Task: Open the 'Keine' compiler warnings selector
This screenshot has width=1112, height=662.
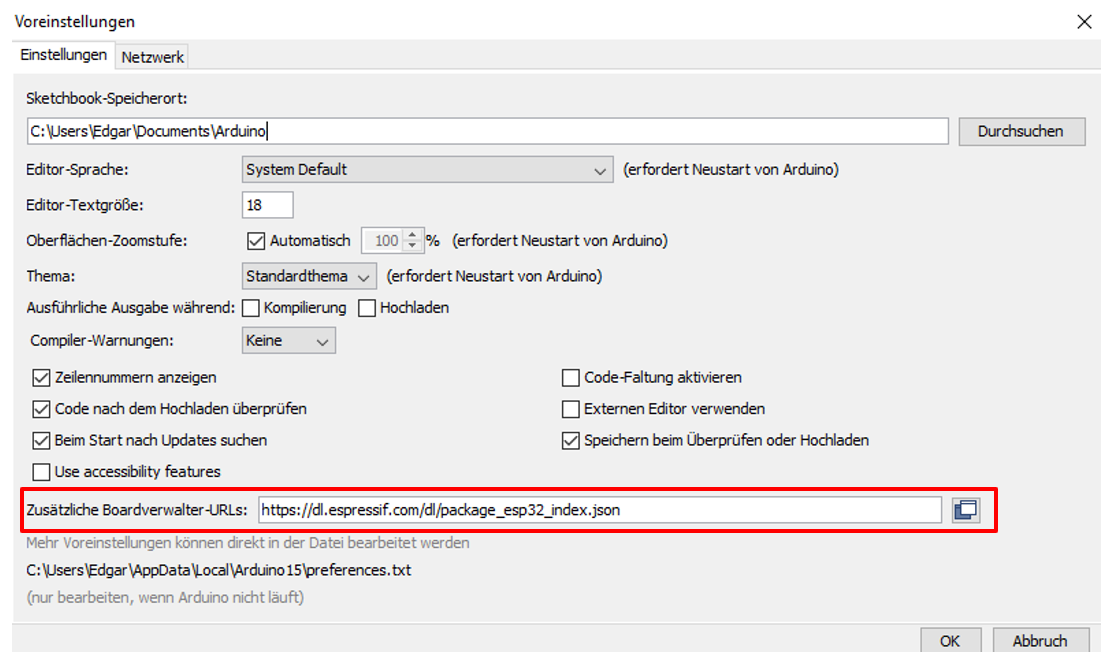Action: click(285, 340)
